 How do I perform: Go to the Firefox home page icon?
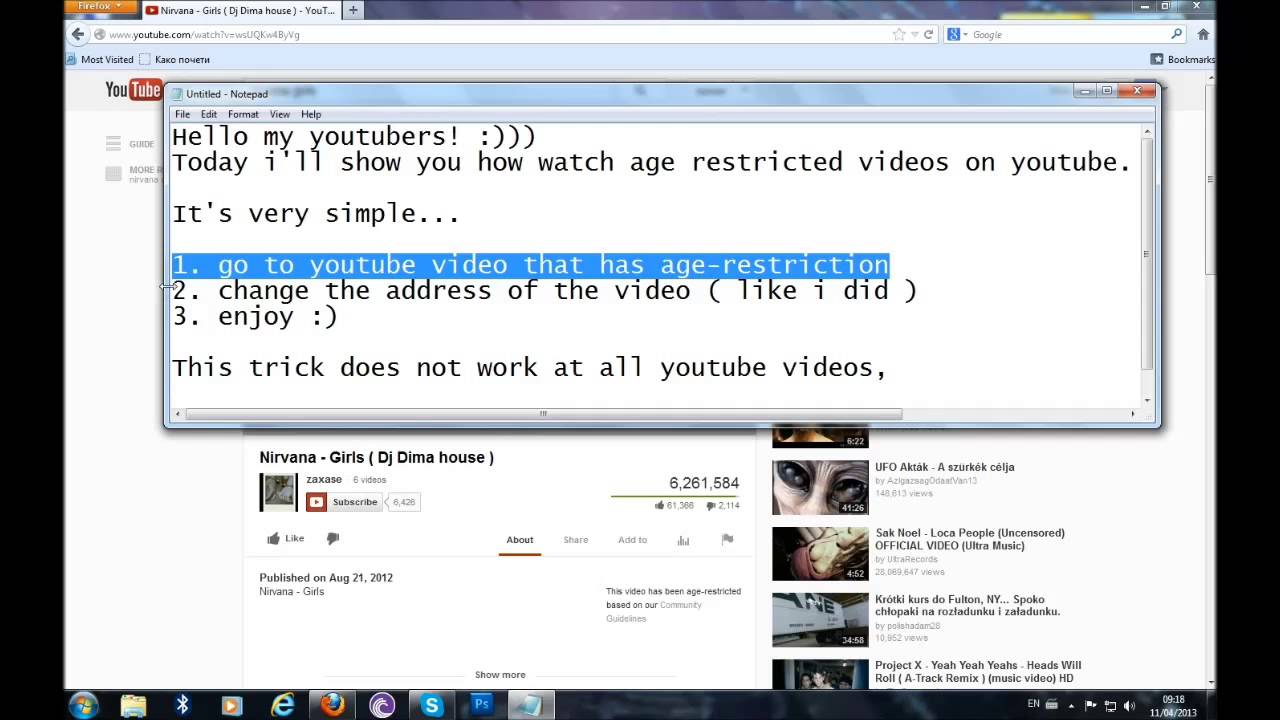pyautogui.click(x=1203, y=34)
